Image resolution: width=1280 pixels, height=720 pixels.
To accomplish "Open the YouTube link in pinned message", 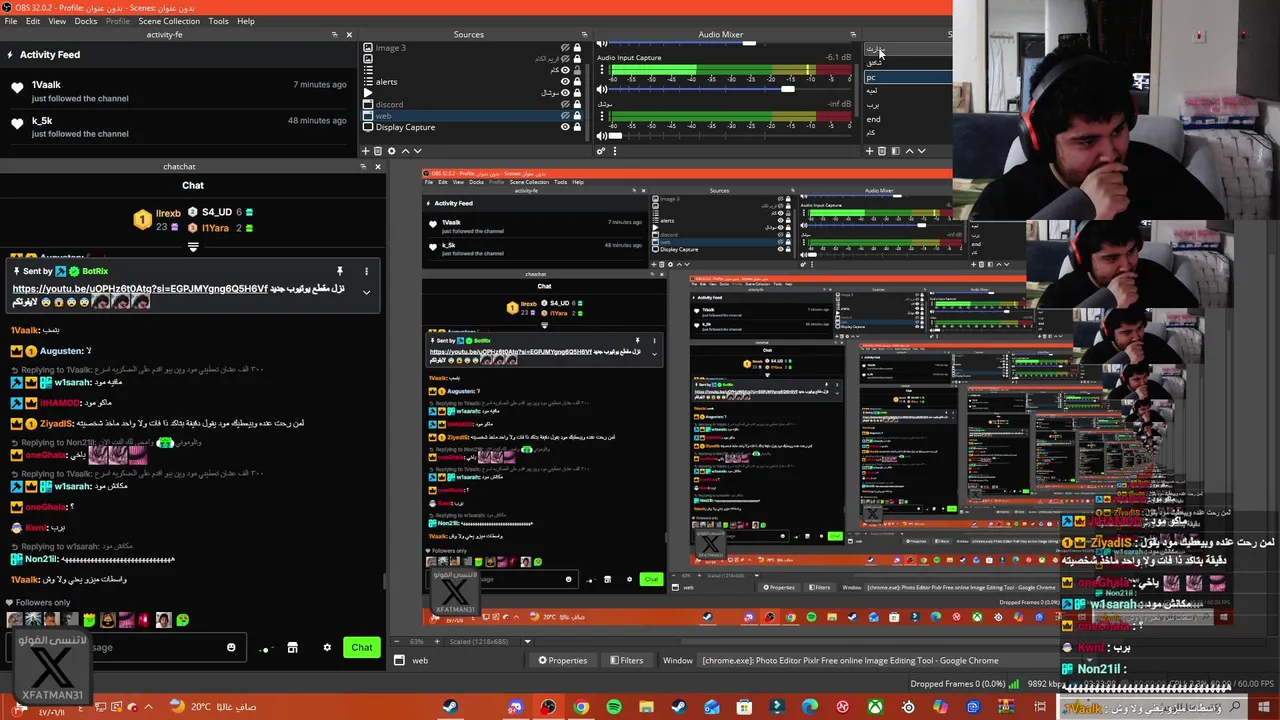I will [140, 289].
